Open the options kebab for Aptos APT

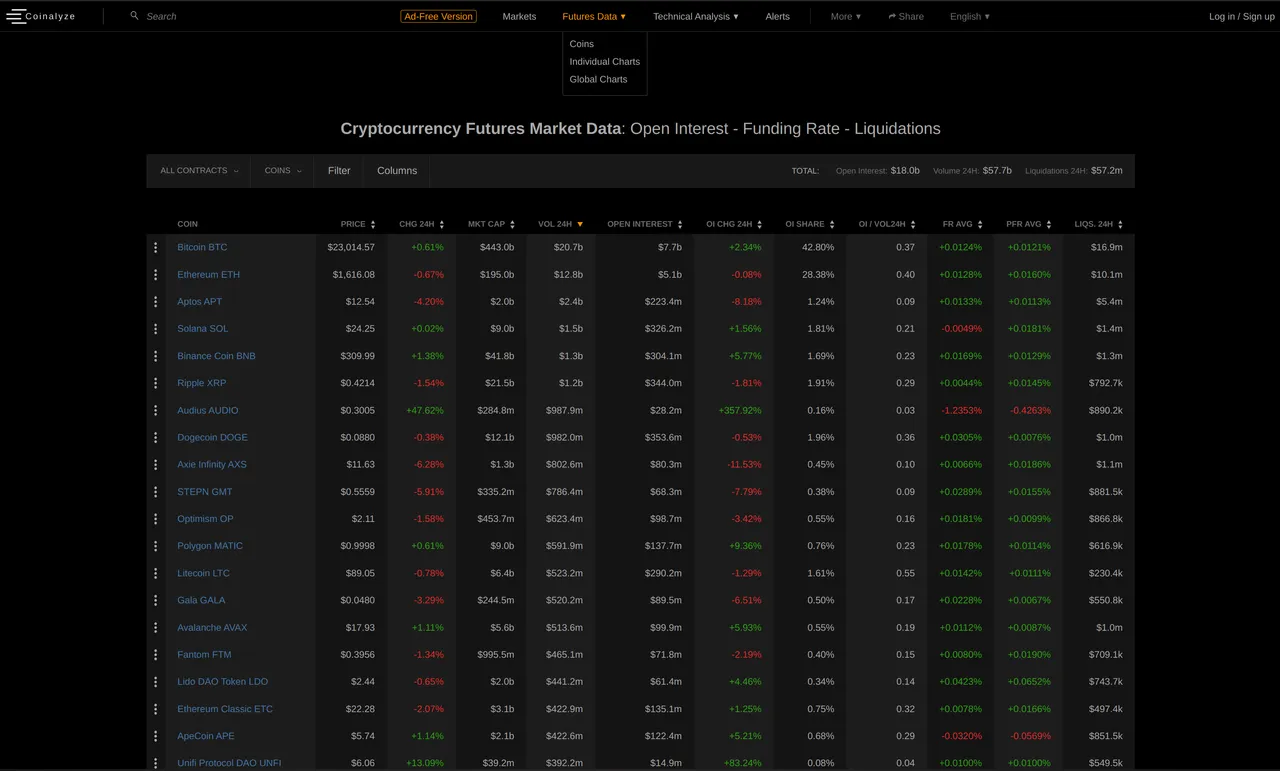(156, 301)
